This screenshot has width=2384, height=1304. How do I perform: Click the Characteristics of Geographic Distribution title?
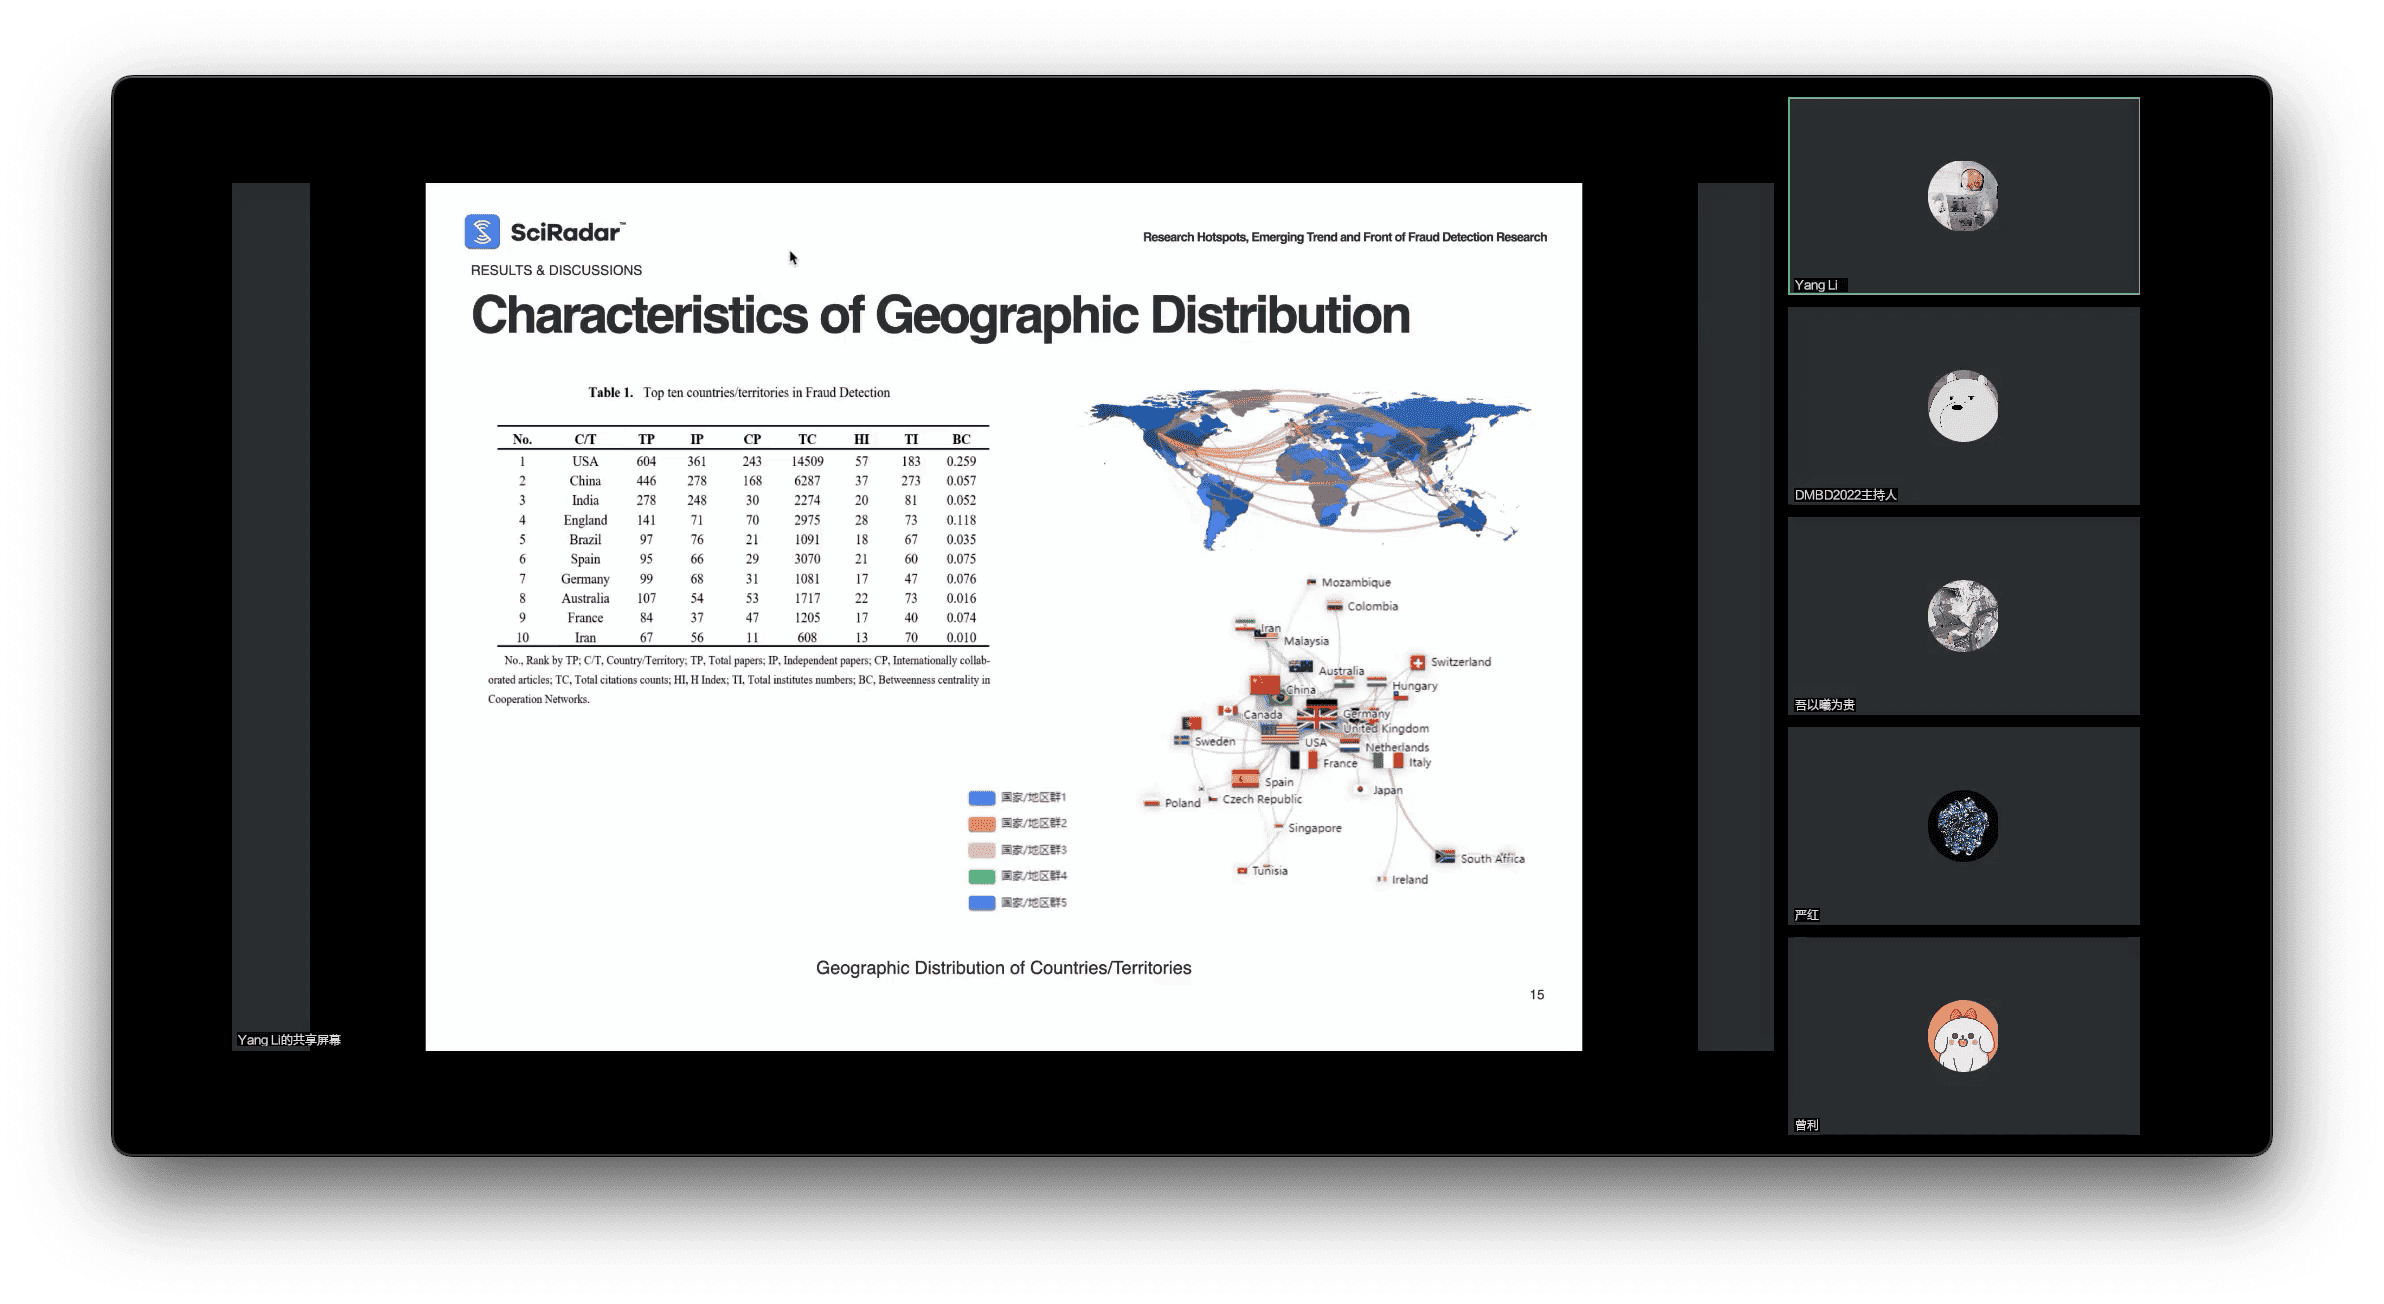click(x=940, y=315)
